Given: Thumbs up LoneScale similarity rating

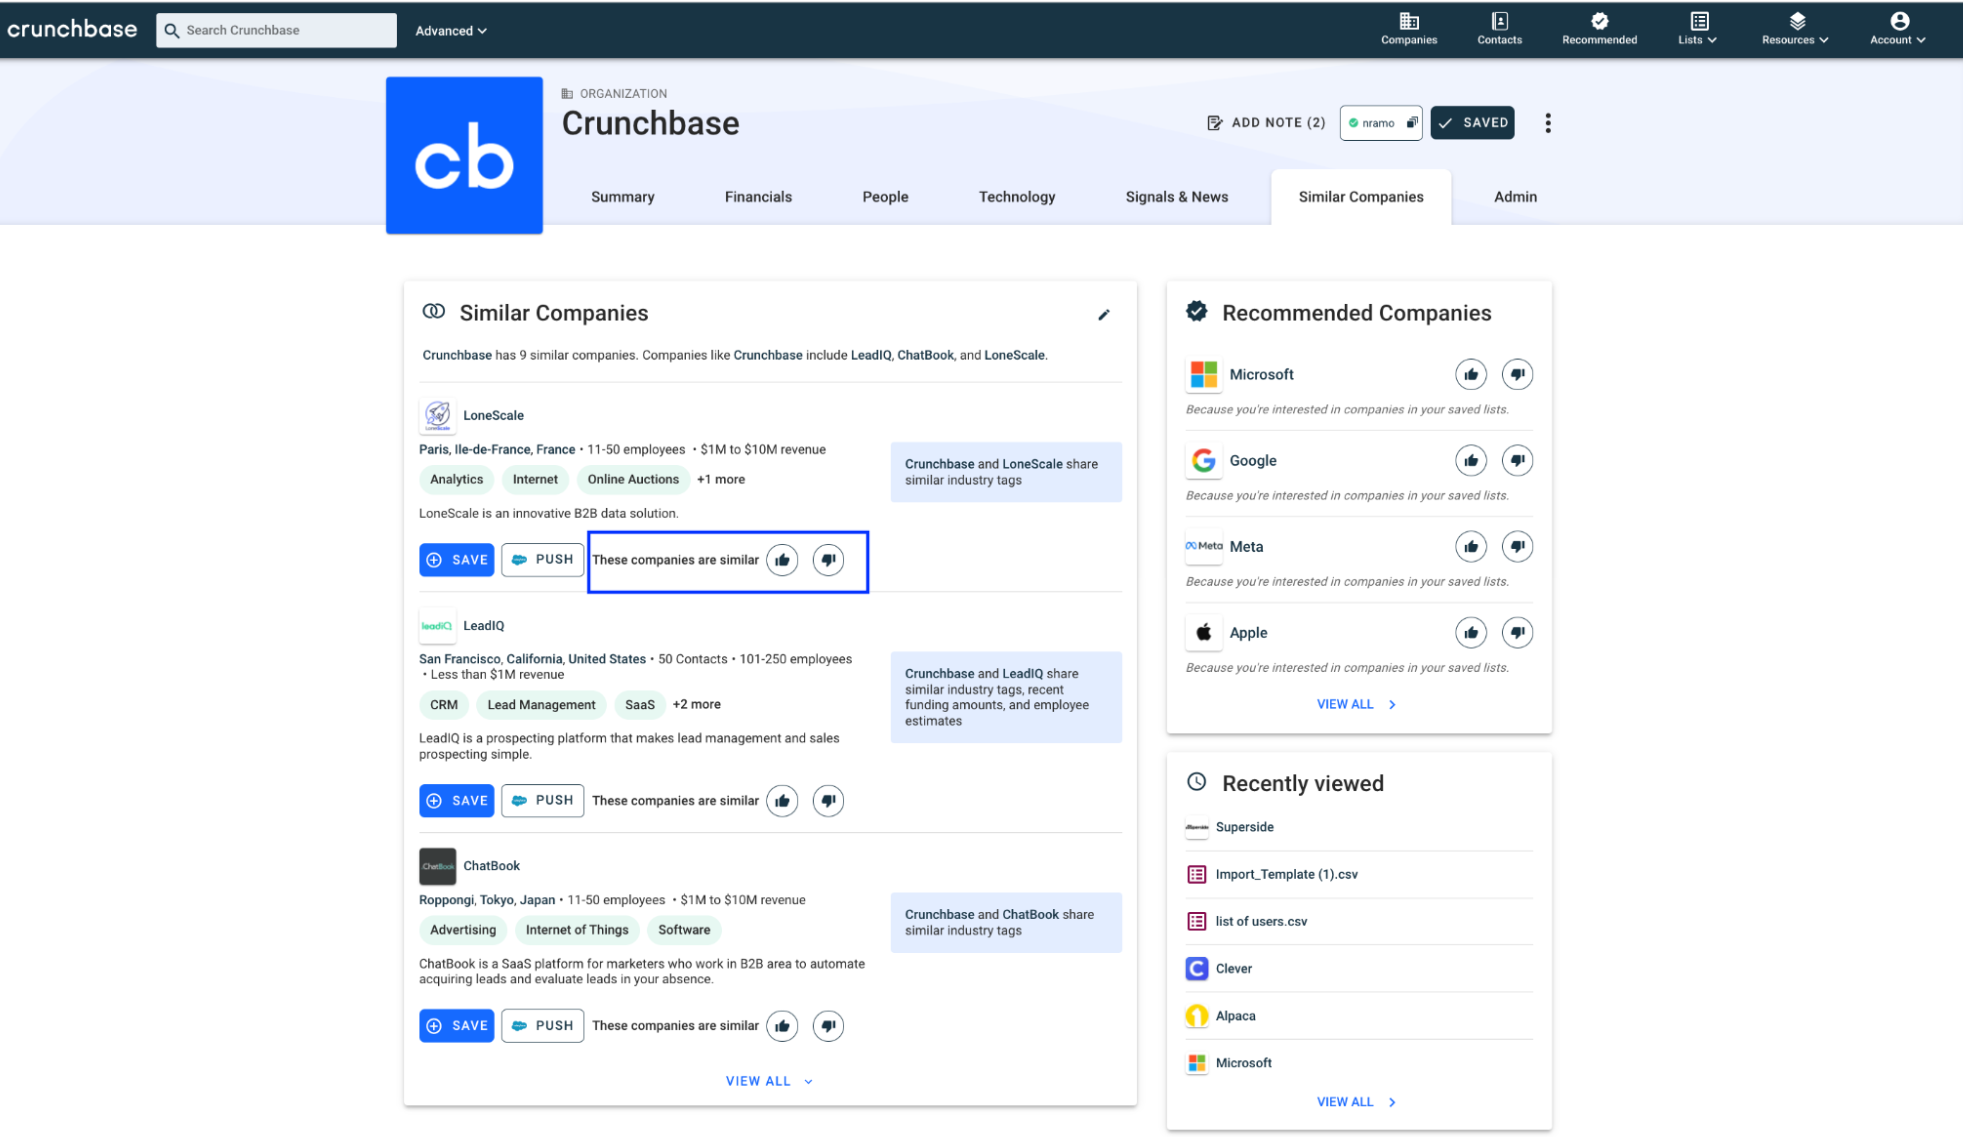Looking at the screenshot, I should 782,559.
